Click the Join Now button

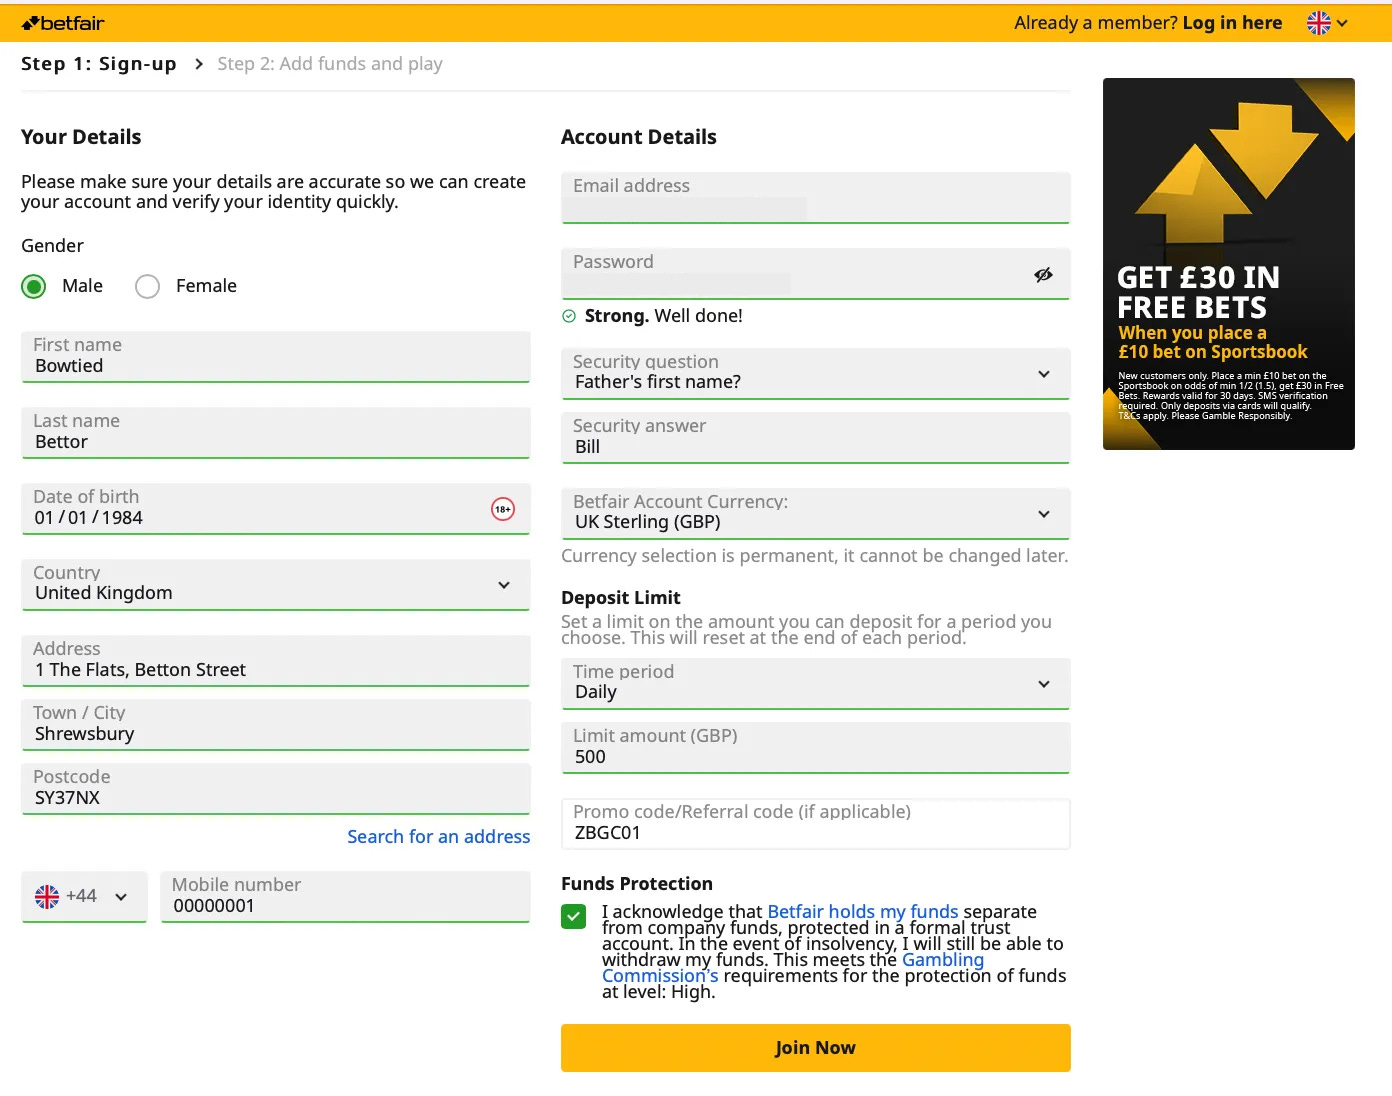coord(816,1048)
